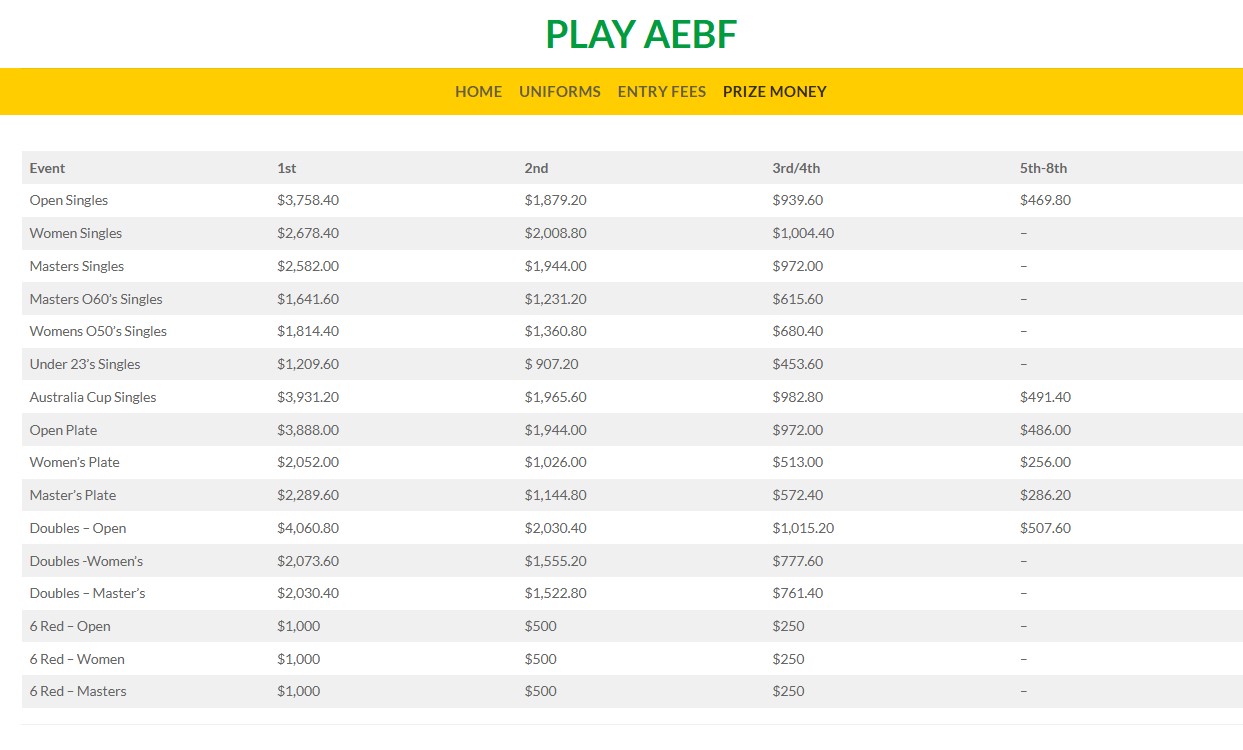Click the 2nd column header
Screen dimensions: 1243x750
pyautogui.click(x=537, y=168)
